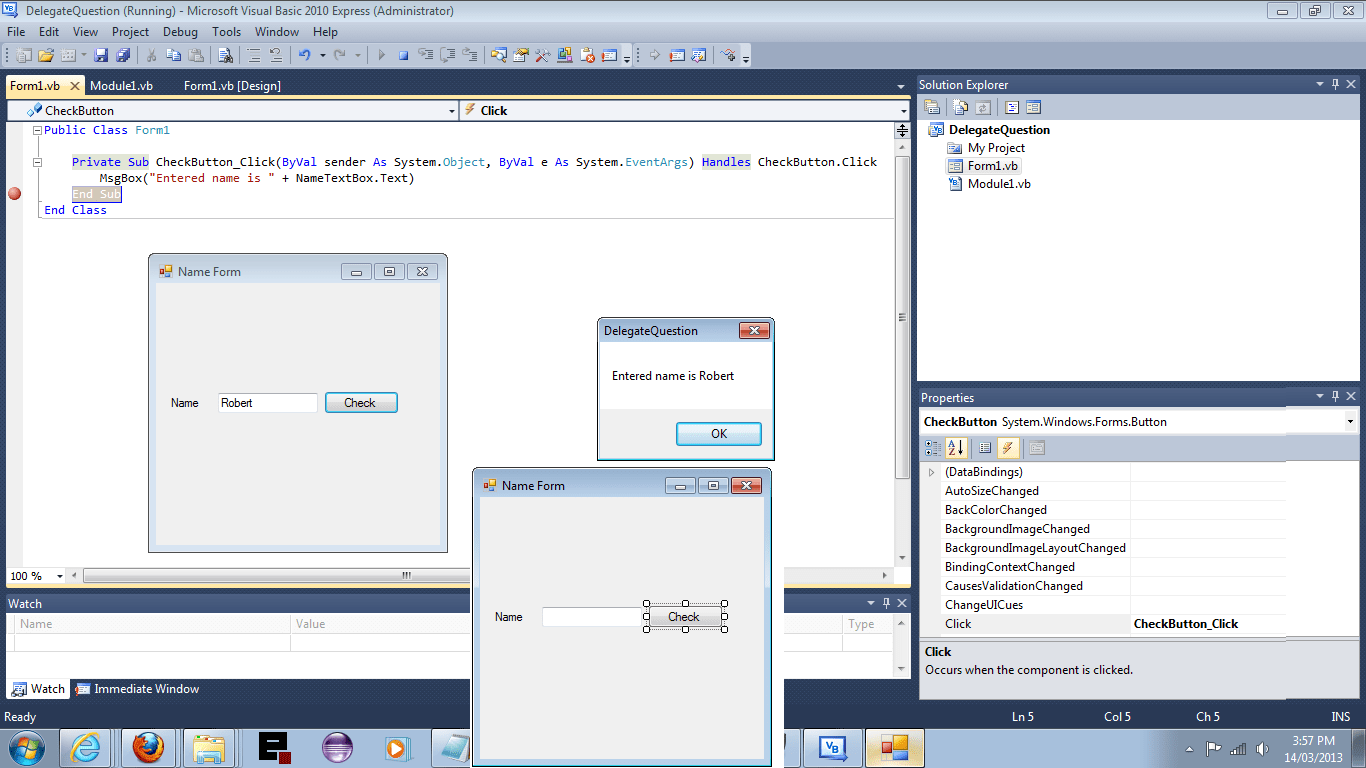Open the Click event dropdown in code editor
The height and width of the screenshot is (768, 1366).
901,110
